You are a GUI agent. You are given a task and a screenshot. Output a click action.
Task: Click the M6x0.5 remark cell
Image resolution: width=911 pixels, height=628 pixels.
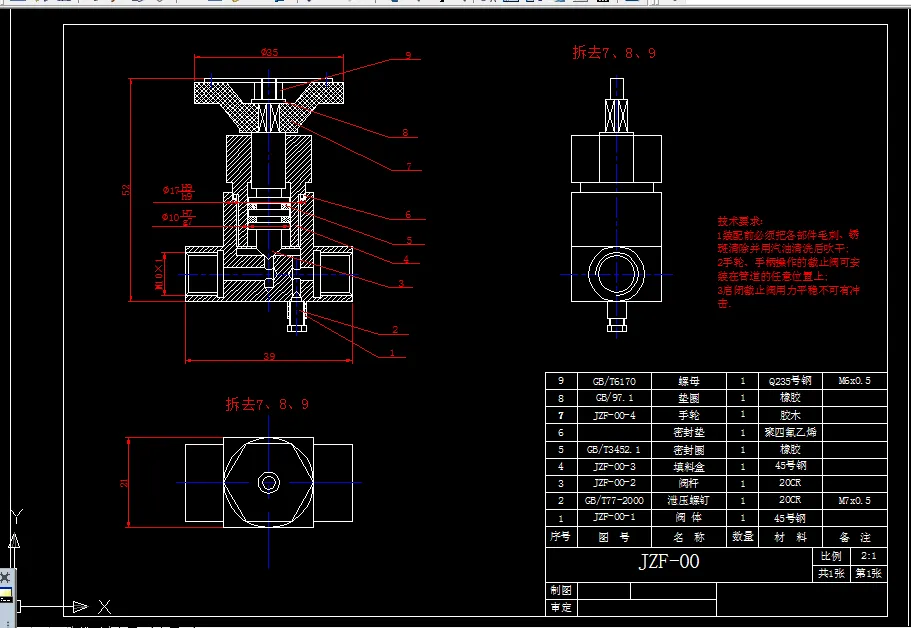pos(855,381)
